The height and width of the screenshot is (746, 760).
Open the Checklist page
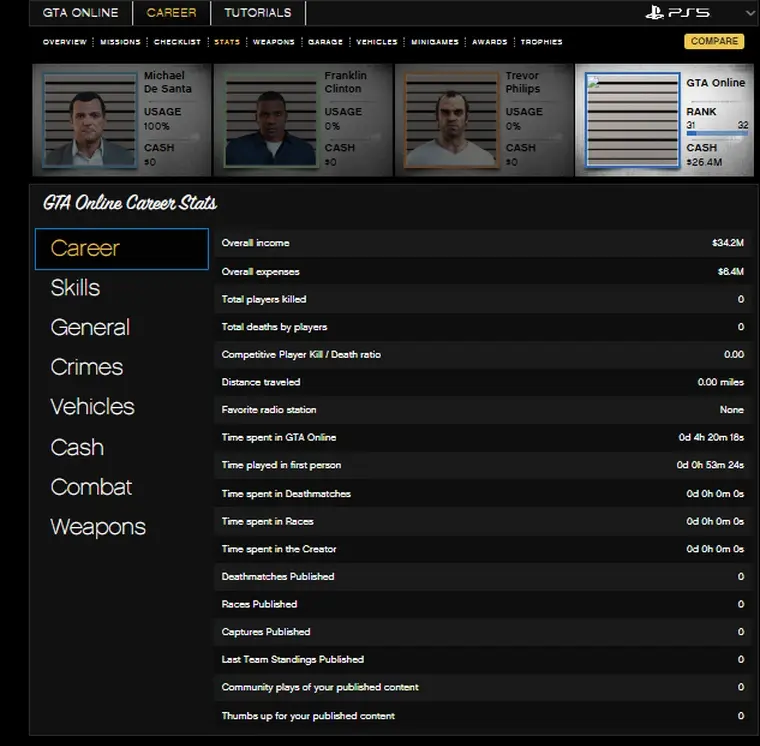178,42
